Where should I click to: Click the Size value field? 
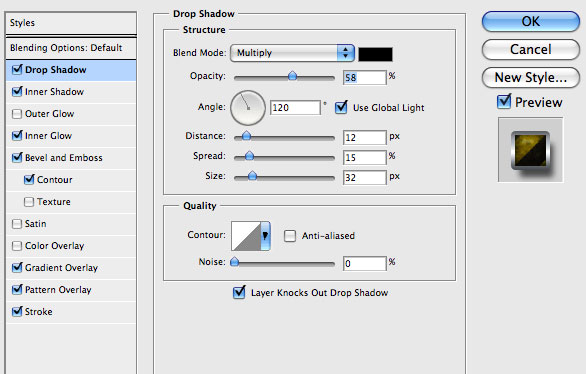(364, 177)
